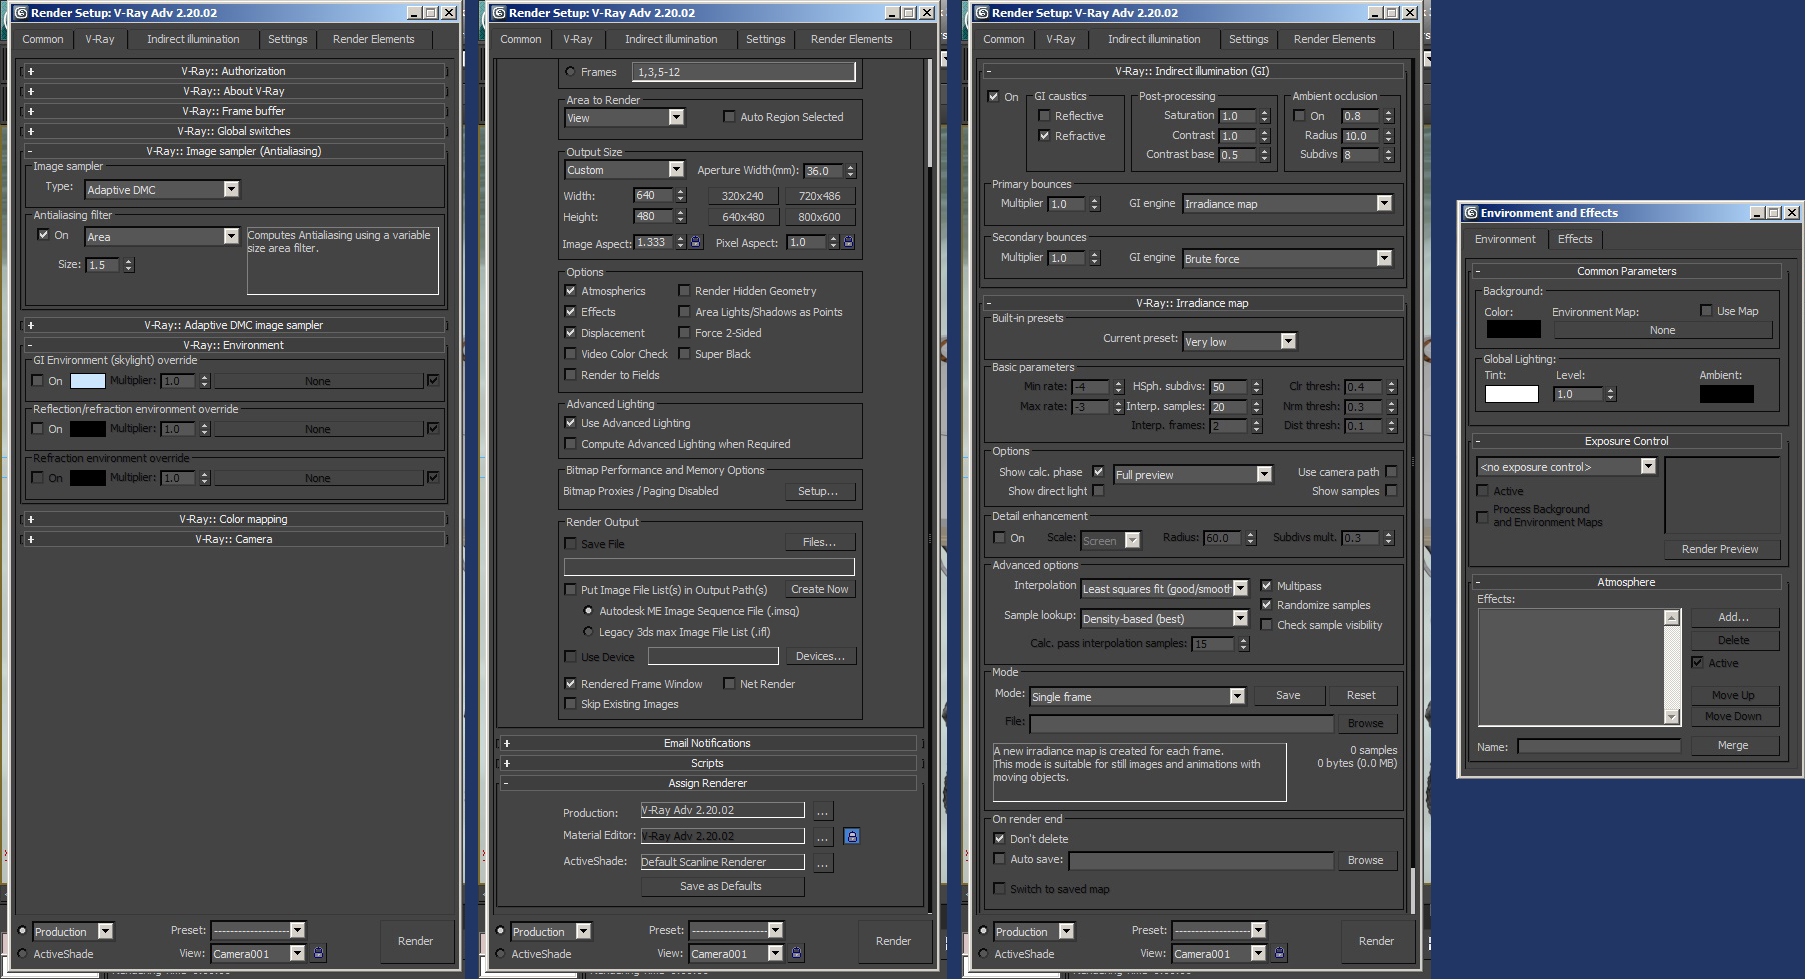
Task: Expand the V-Ray:: Frame buffer rollout
Action: 234,111
